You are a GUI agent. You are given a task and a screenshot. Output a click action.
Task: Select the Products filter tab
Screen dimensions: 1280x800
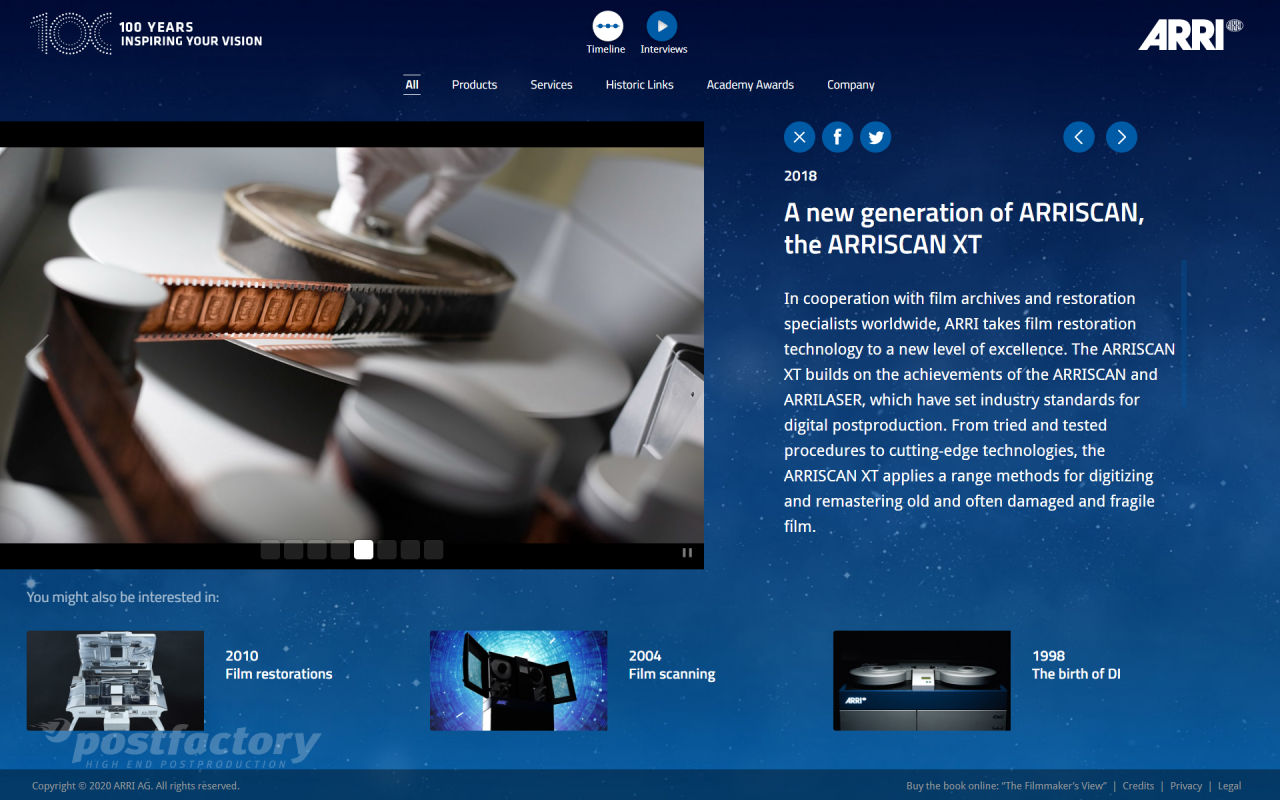pos(474,85)
